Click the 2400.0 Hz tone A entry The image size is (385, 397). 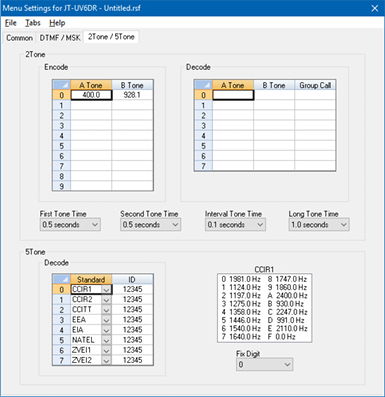pyautogui.click(x=287, y=295)
